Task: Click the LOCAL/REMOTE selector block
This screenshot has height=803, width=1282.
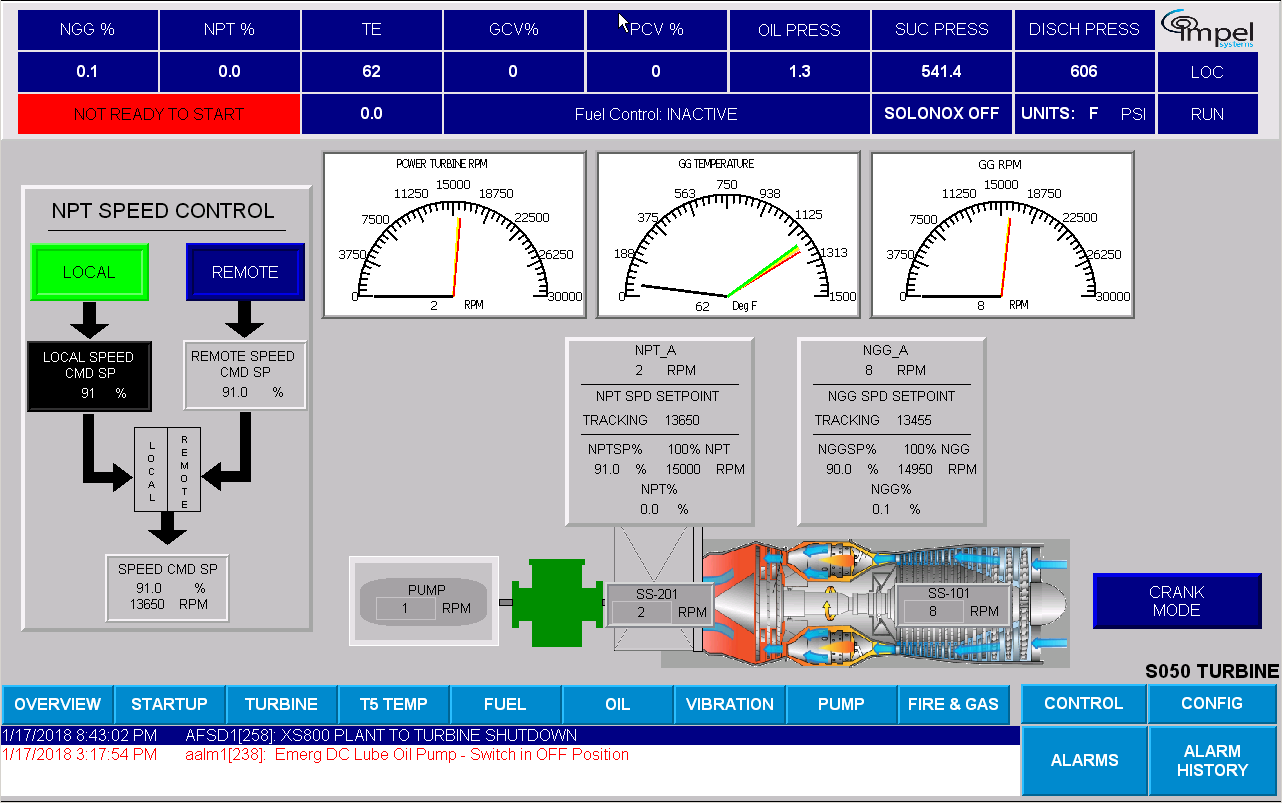Action: click(x=168, y=470)
